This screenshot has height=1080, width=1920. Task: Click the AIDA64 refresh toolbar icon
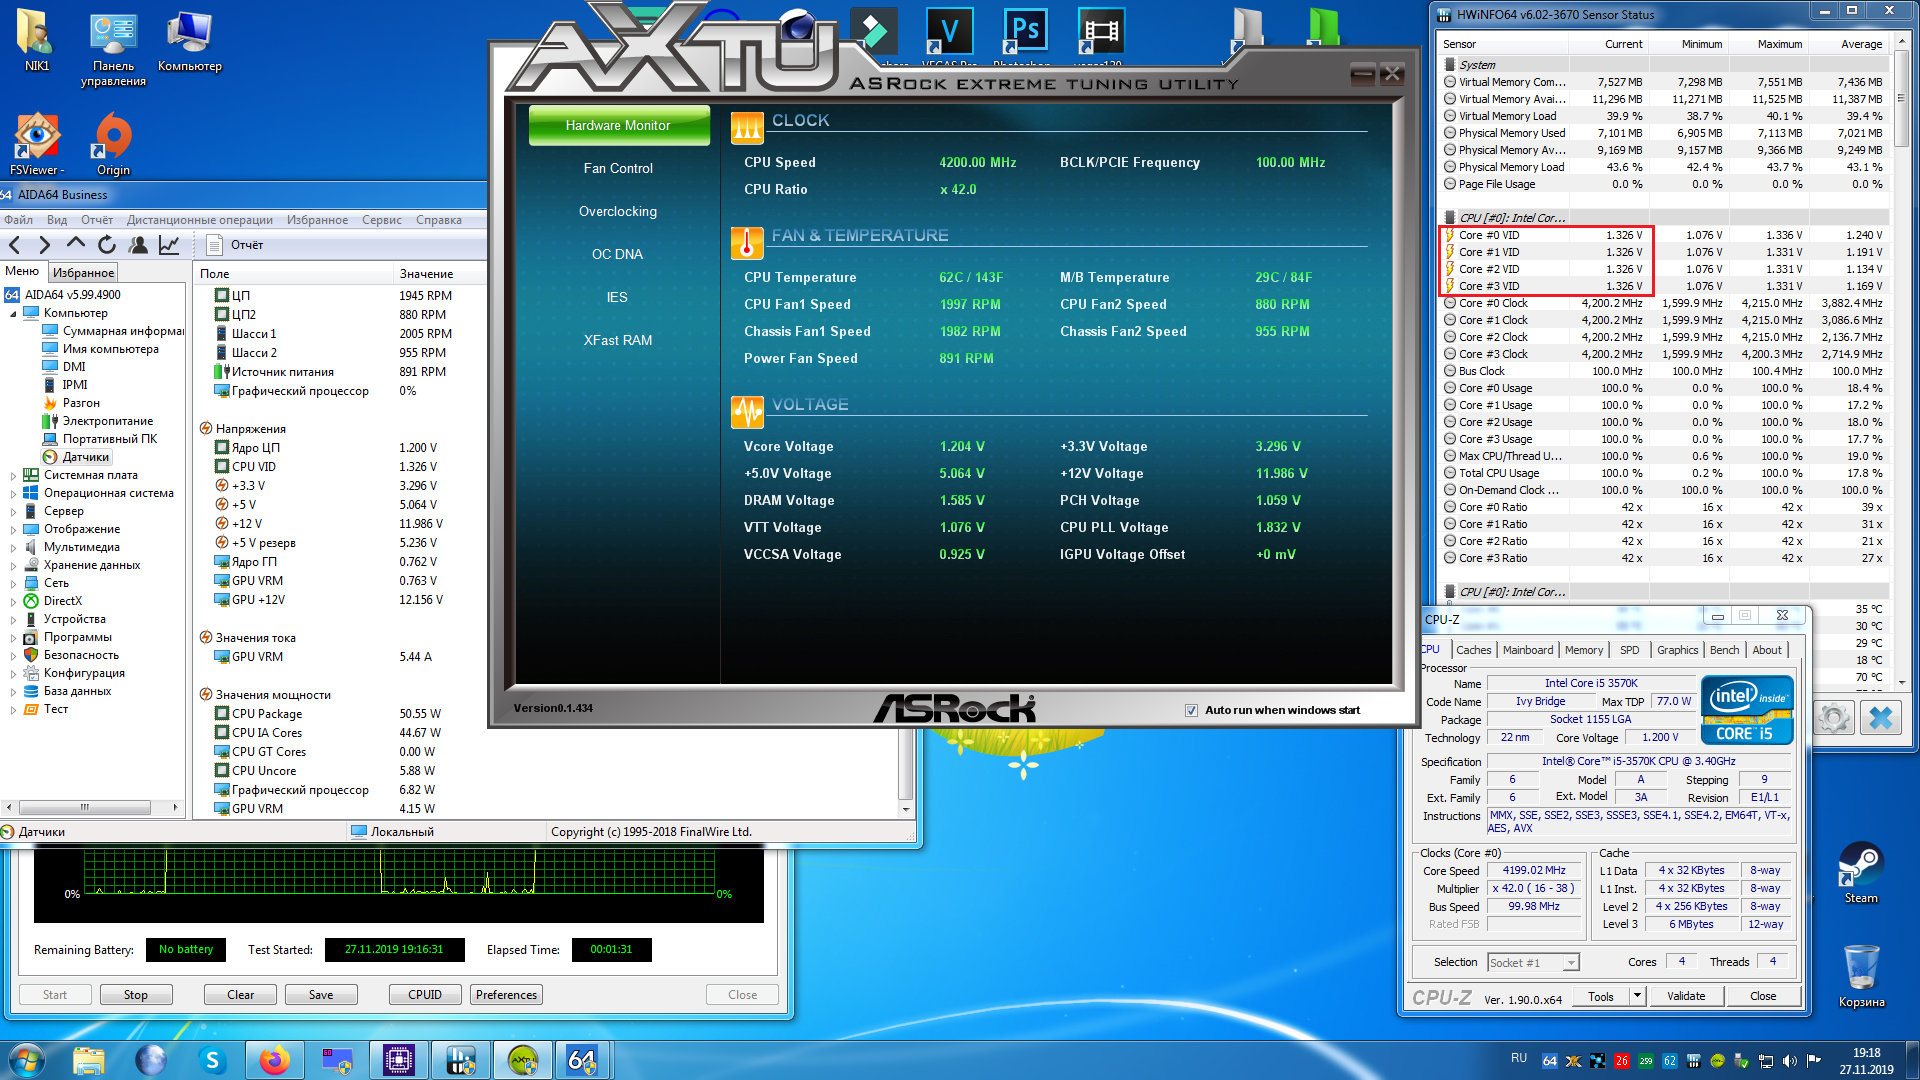pyautogui.click(x=107, y=245)
